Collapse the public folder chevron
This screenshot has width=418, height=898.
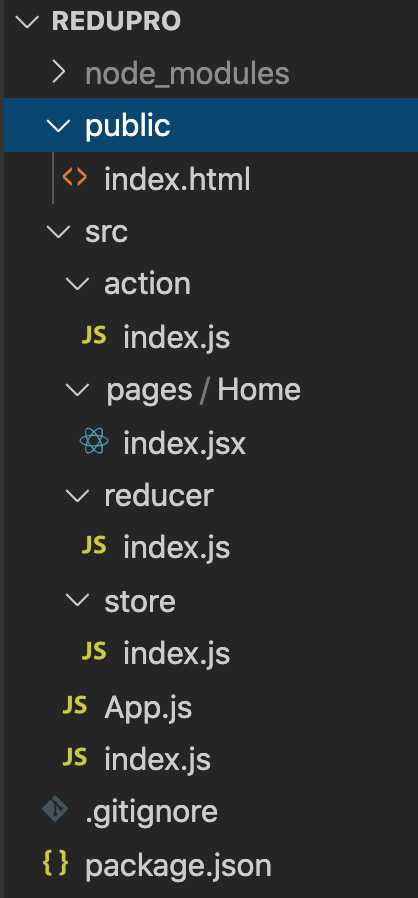(x=59, y=125)
